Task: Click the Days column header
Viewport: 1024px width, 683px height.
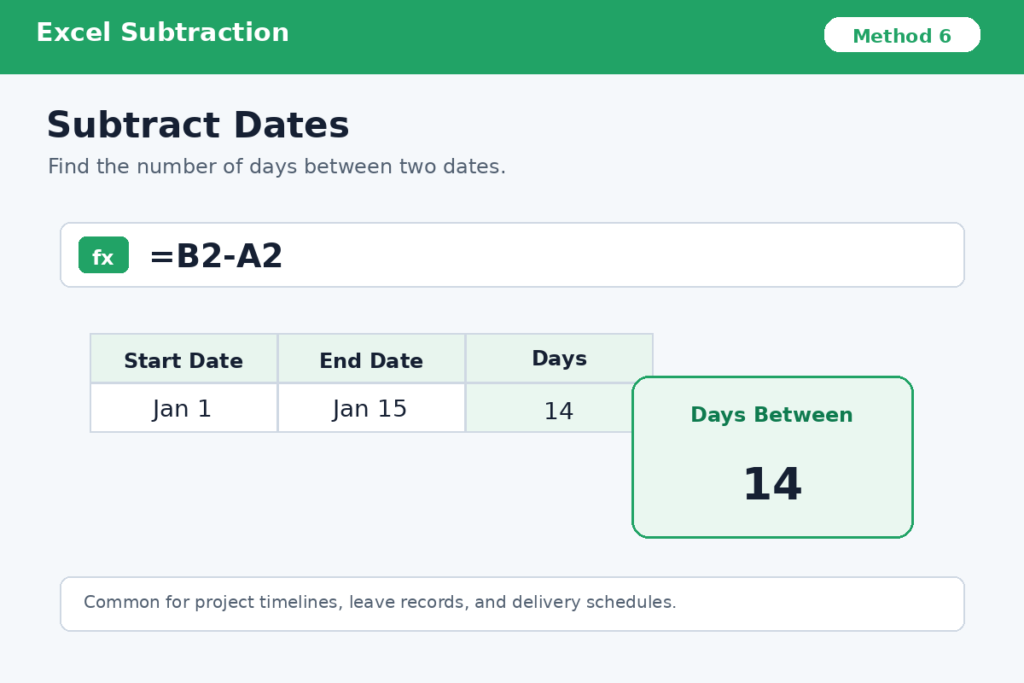Action: click(x=559, y=358)
